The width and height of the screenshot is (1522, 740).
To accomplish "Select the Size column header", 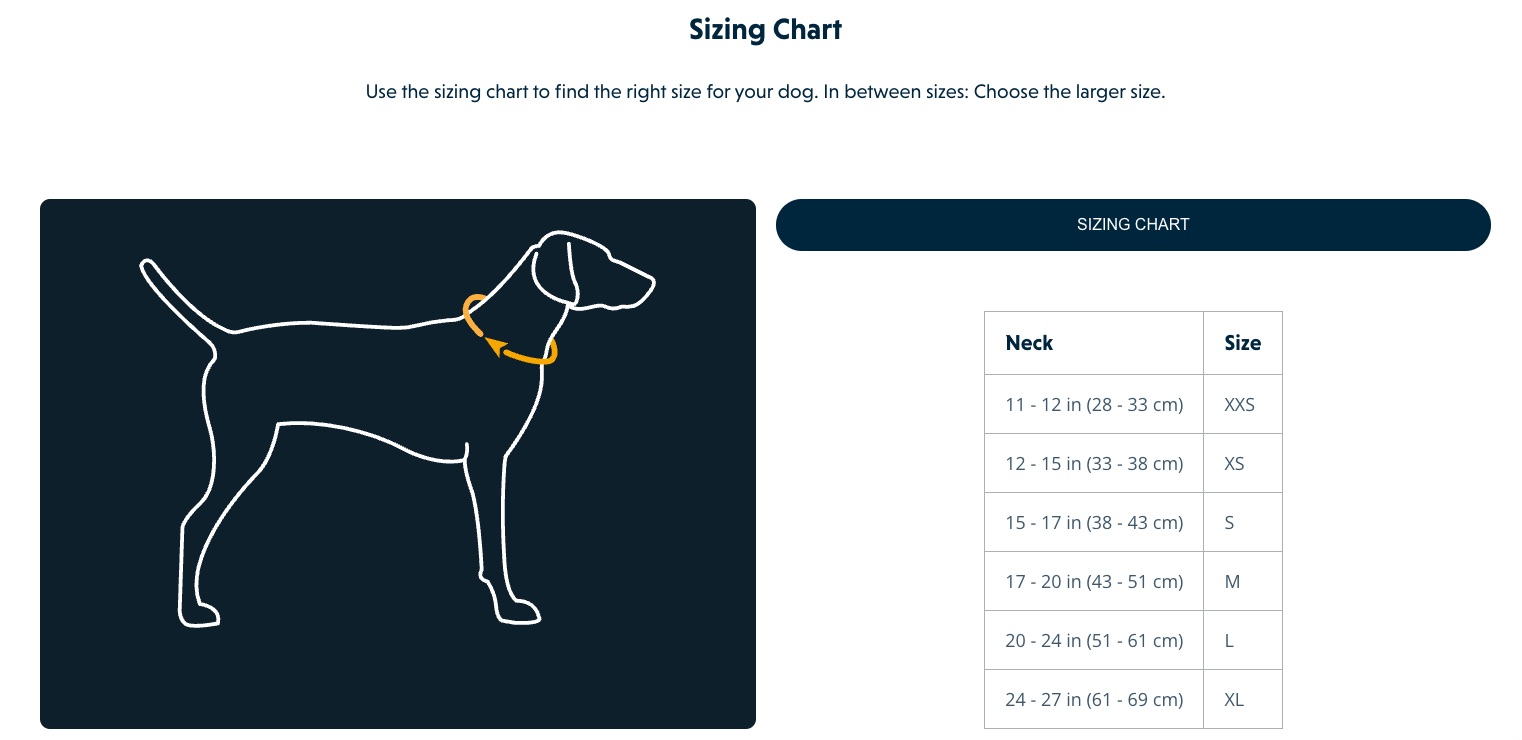I will (x=1242, y=343).
